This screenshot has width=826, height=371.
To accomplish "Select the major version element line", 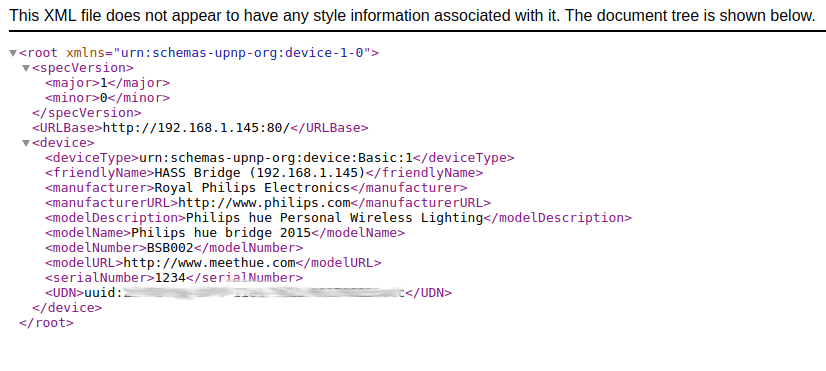I will pyautogui.click(x=107, y=83).
